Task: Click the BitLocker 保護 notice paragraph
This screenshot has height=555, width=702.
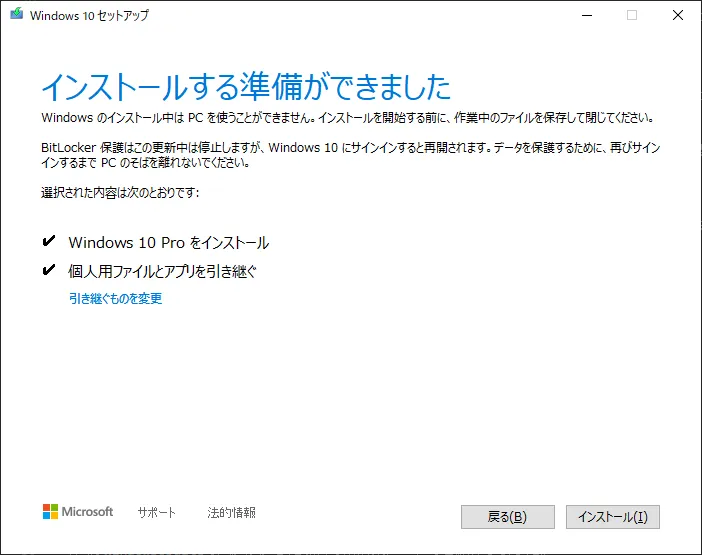Action: click(x=351, y=155)
